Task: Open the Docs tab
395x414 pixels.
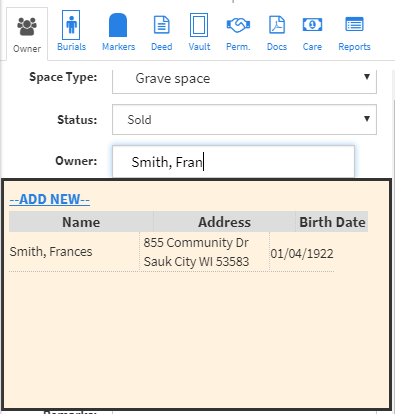Action: coord(277,33)
